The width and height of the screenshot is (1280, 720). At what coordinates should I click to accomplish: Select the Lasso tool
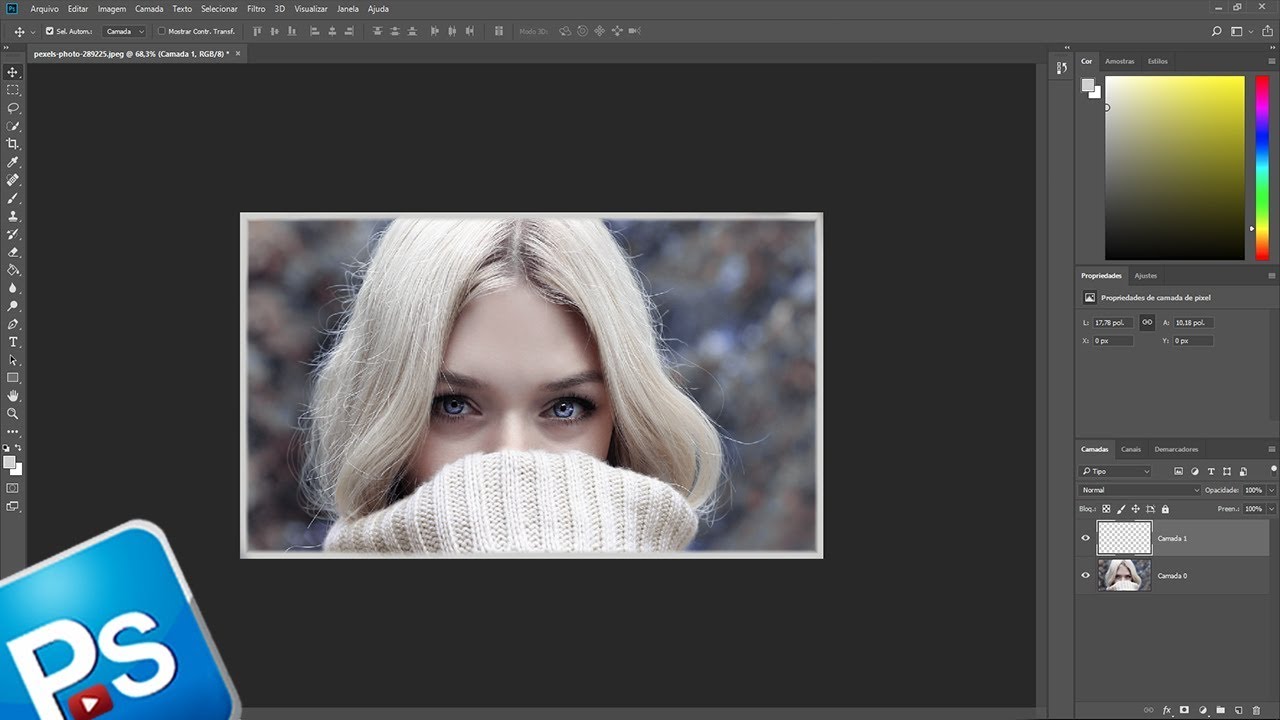13,108
